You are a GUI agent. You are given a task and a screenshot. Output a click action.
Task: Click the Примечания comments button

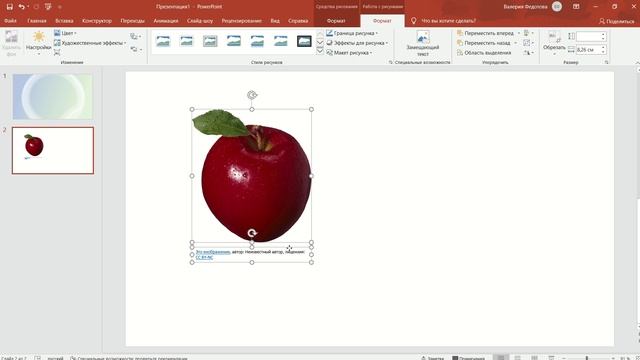468,358
